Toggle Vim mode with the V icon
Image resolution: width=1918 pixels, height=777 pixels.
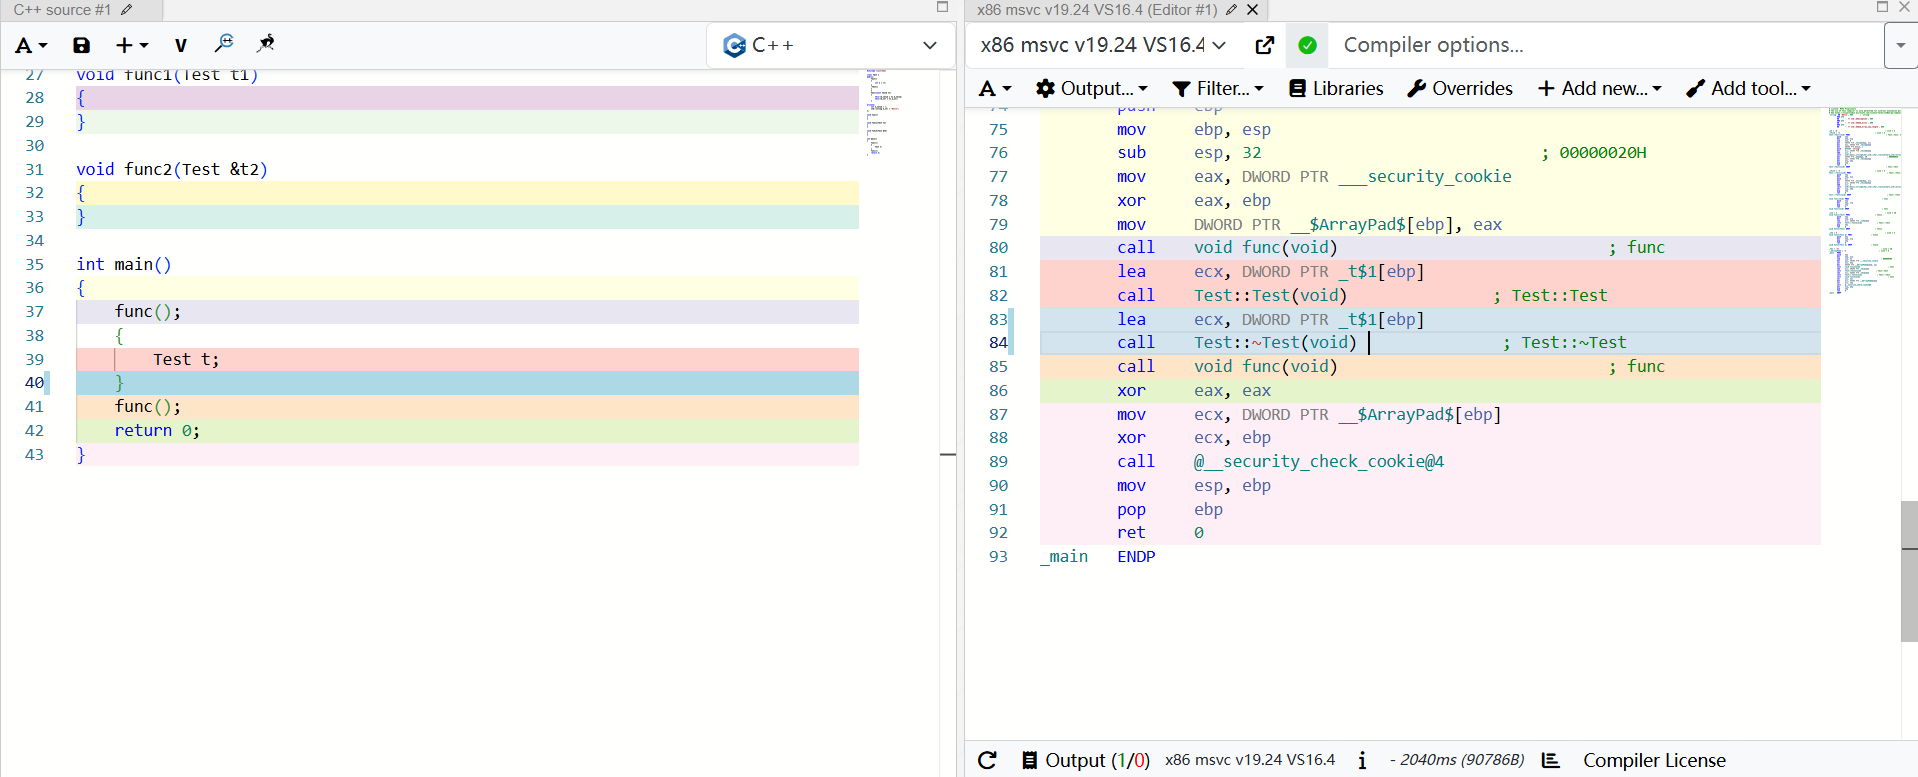pyautogui.click(x=180, y=45)
